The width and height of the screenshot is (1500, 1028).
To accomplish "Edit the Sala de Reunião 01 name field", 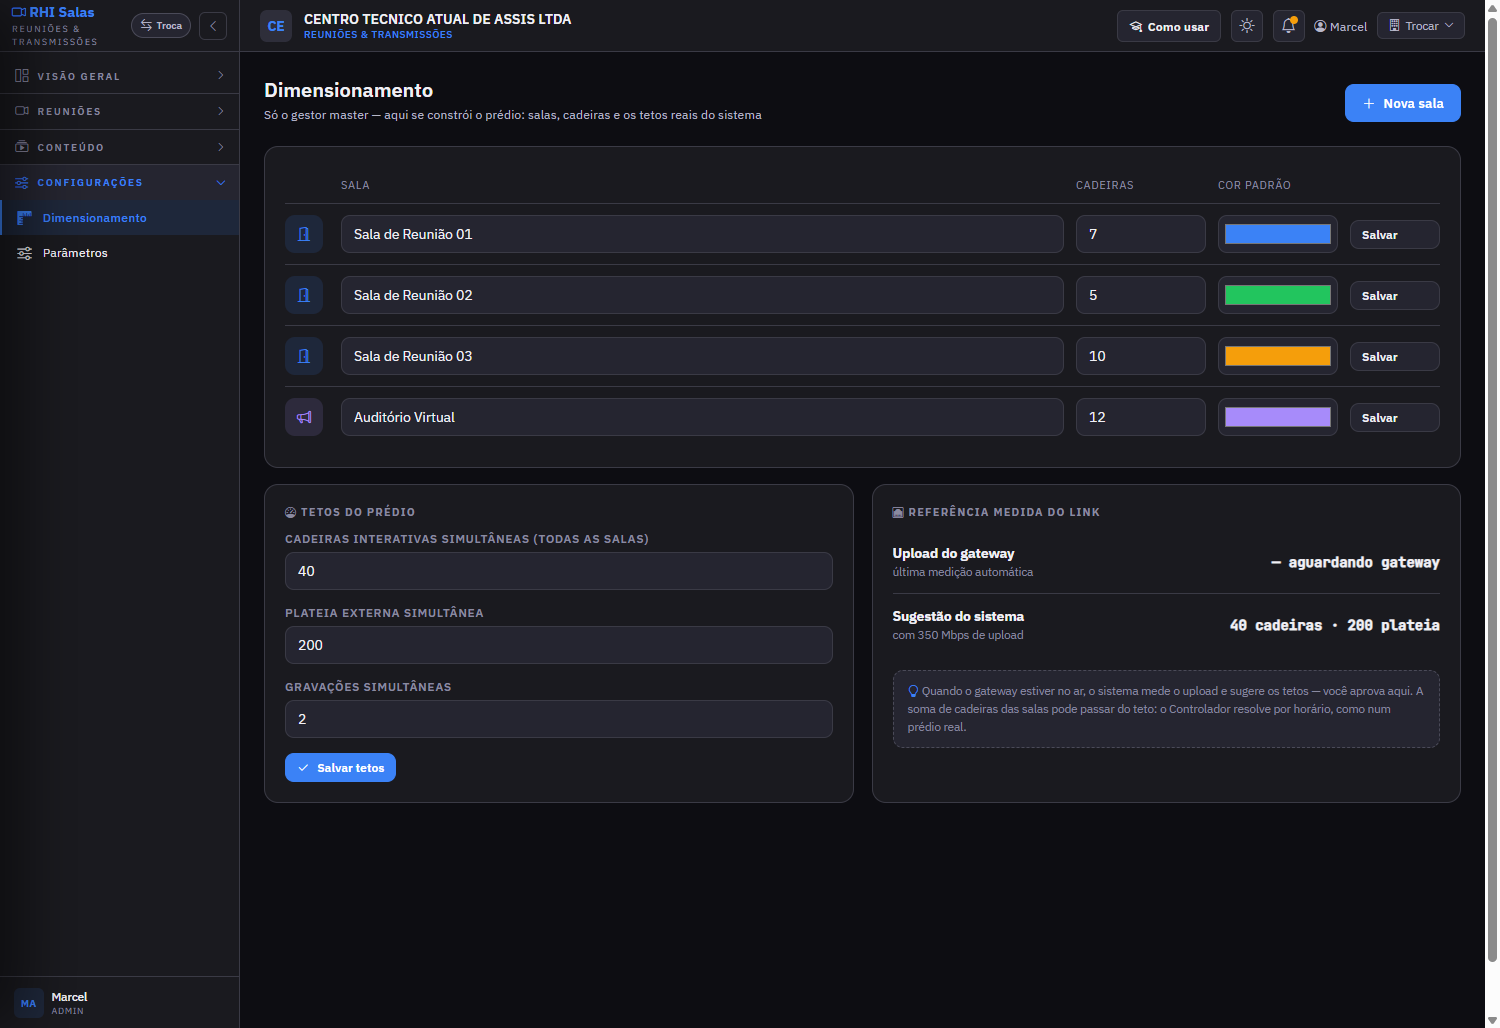I will pos(702,234).
